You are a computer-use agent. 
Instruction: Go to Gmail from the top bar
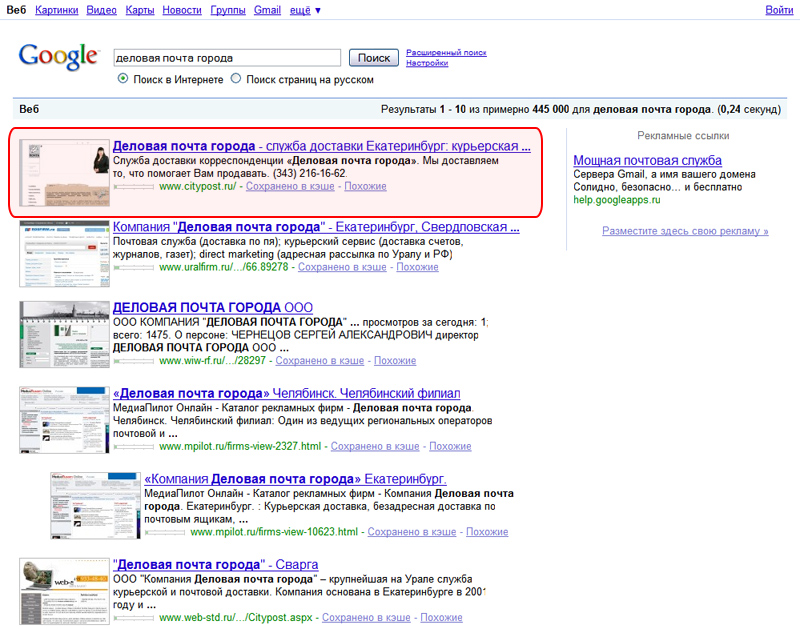(x=267, y=10)
